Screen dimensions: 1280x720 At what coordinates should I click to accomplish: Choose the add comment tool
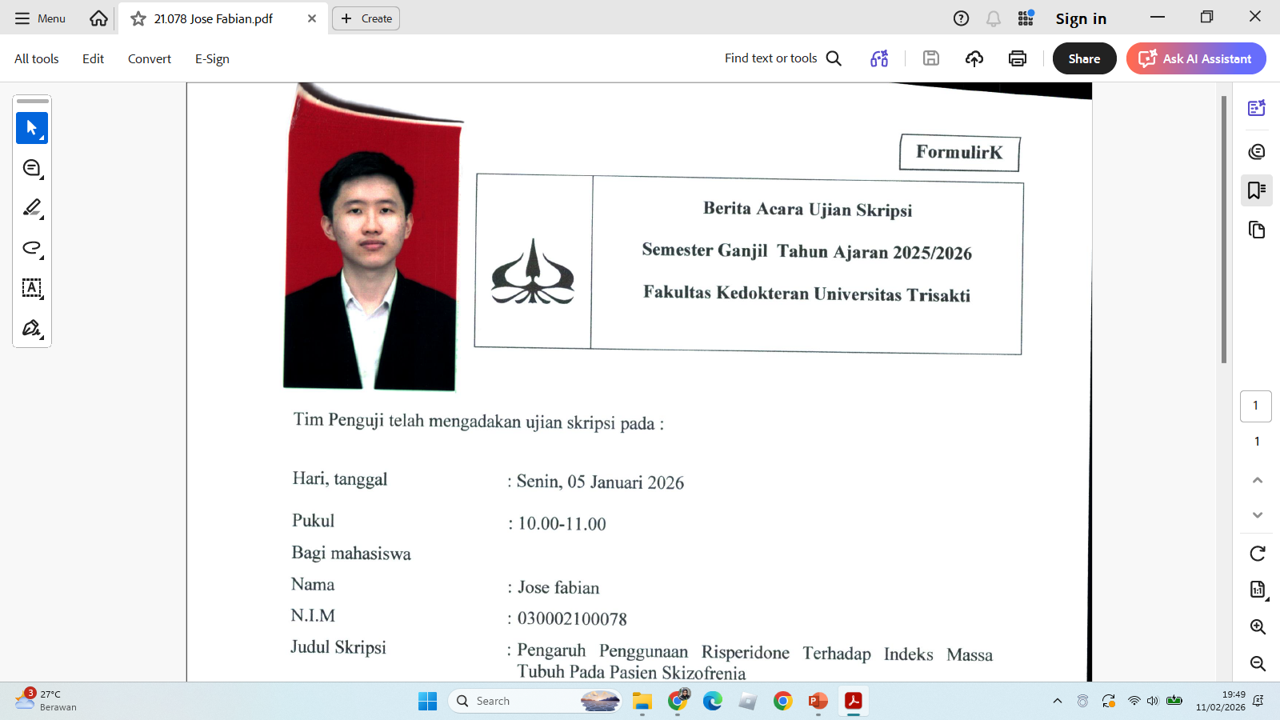click(x=32, y=168)
